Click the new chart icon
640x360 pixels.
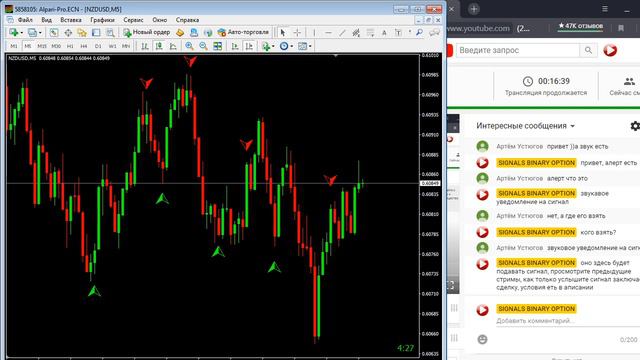[x=13, y=32]
